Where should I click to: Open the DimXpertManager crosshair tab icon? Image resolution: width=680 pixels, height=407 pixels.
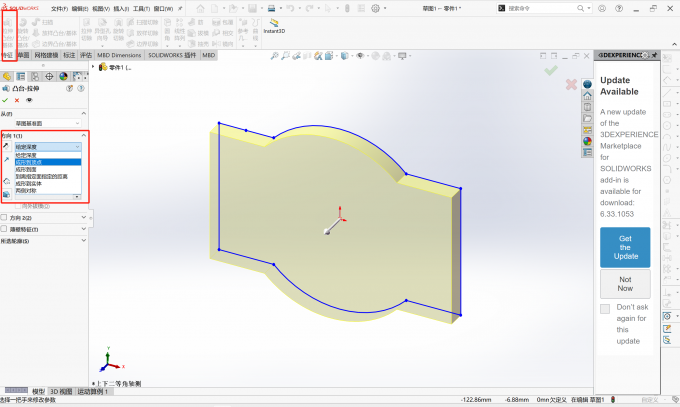49,76
